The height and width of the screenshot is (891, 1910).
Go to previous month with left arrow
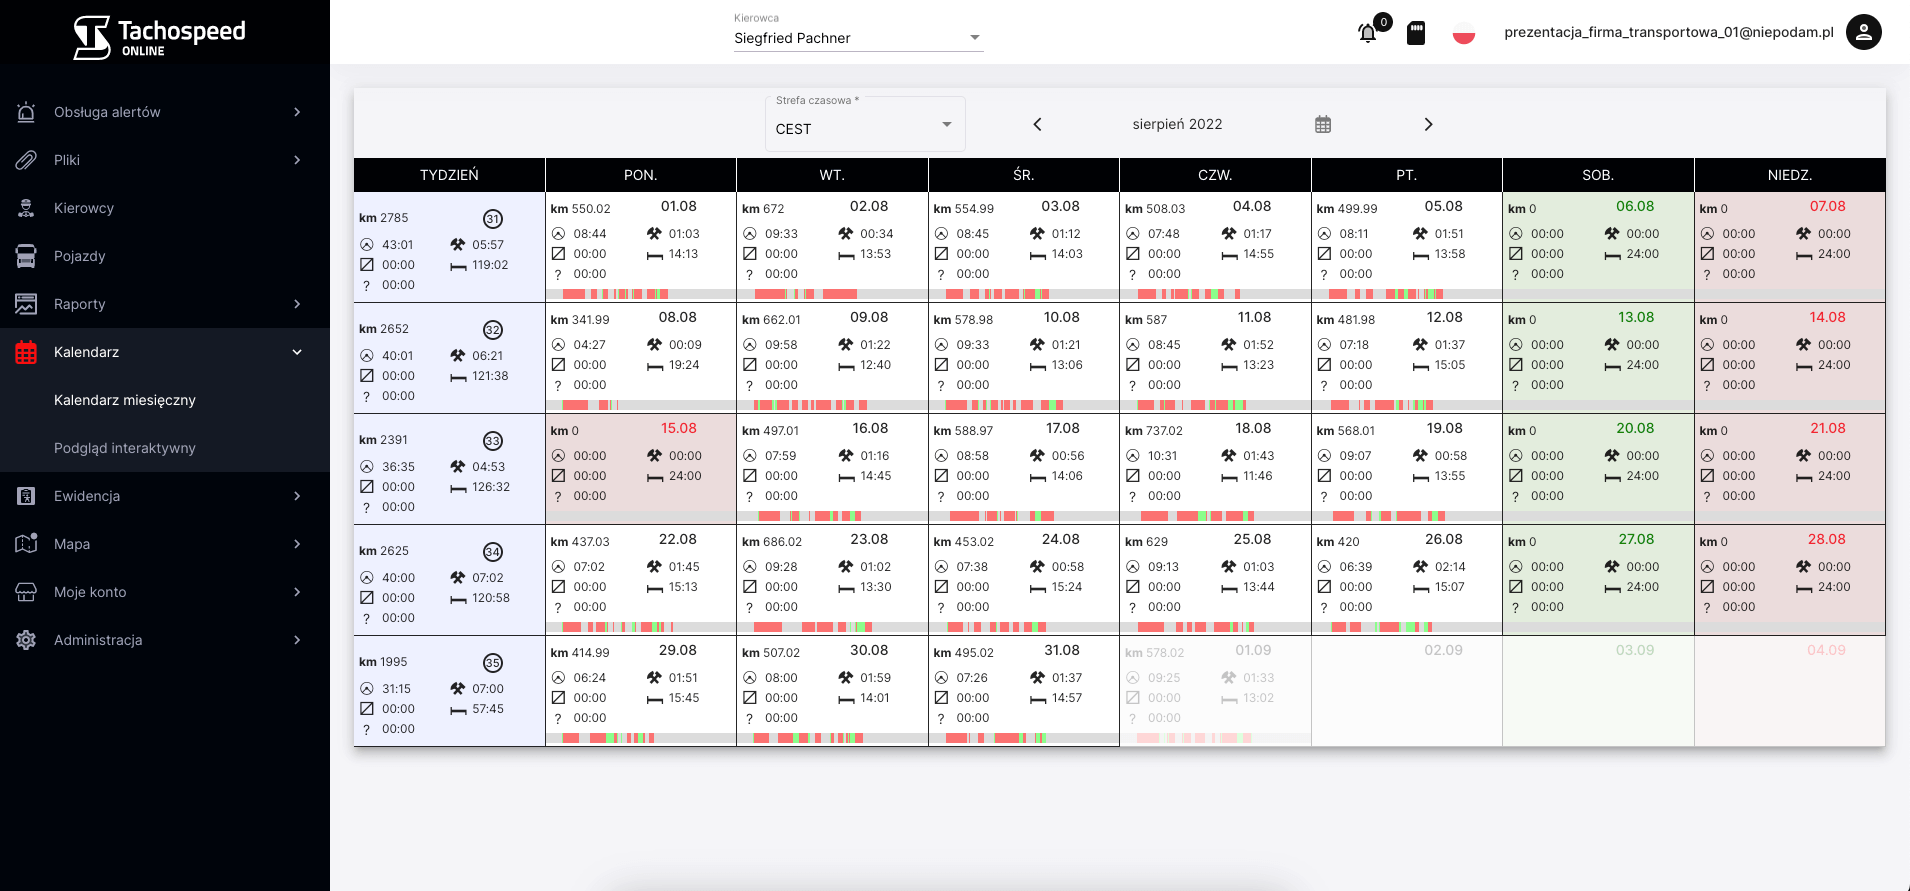[1037, 125]
